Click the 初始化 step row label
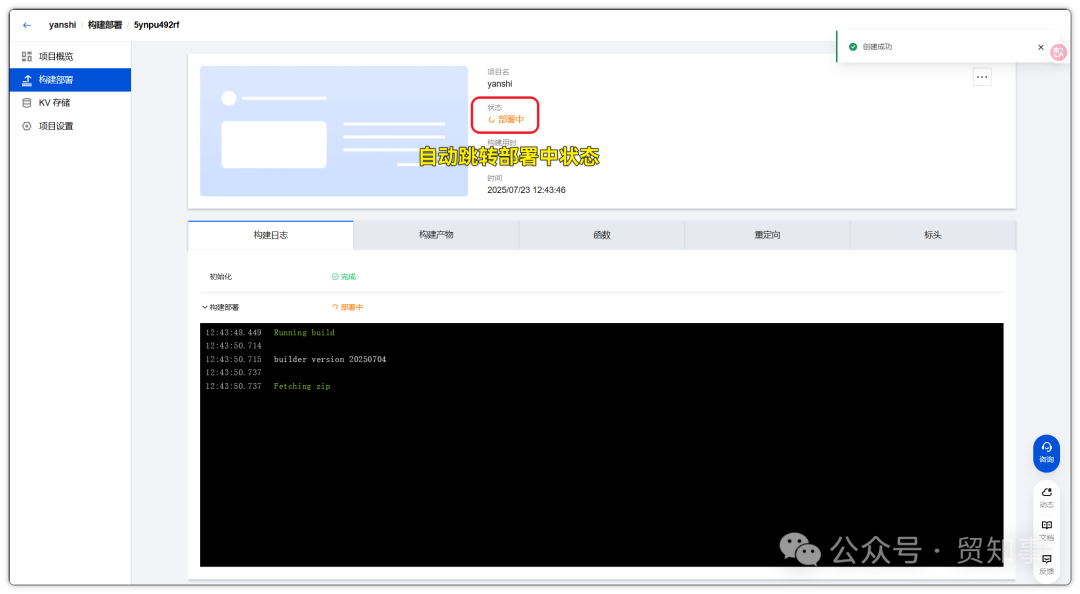Image resolution: width=1080 pixels, height=594 pixels. point(220,277)
